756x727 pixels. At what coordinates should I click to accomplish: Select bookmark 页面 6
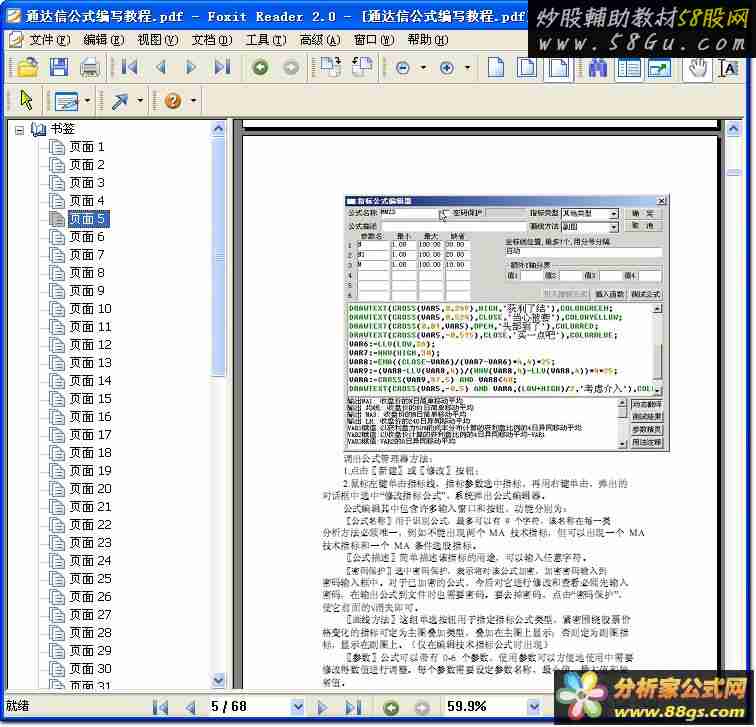(87, 237)
